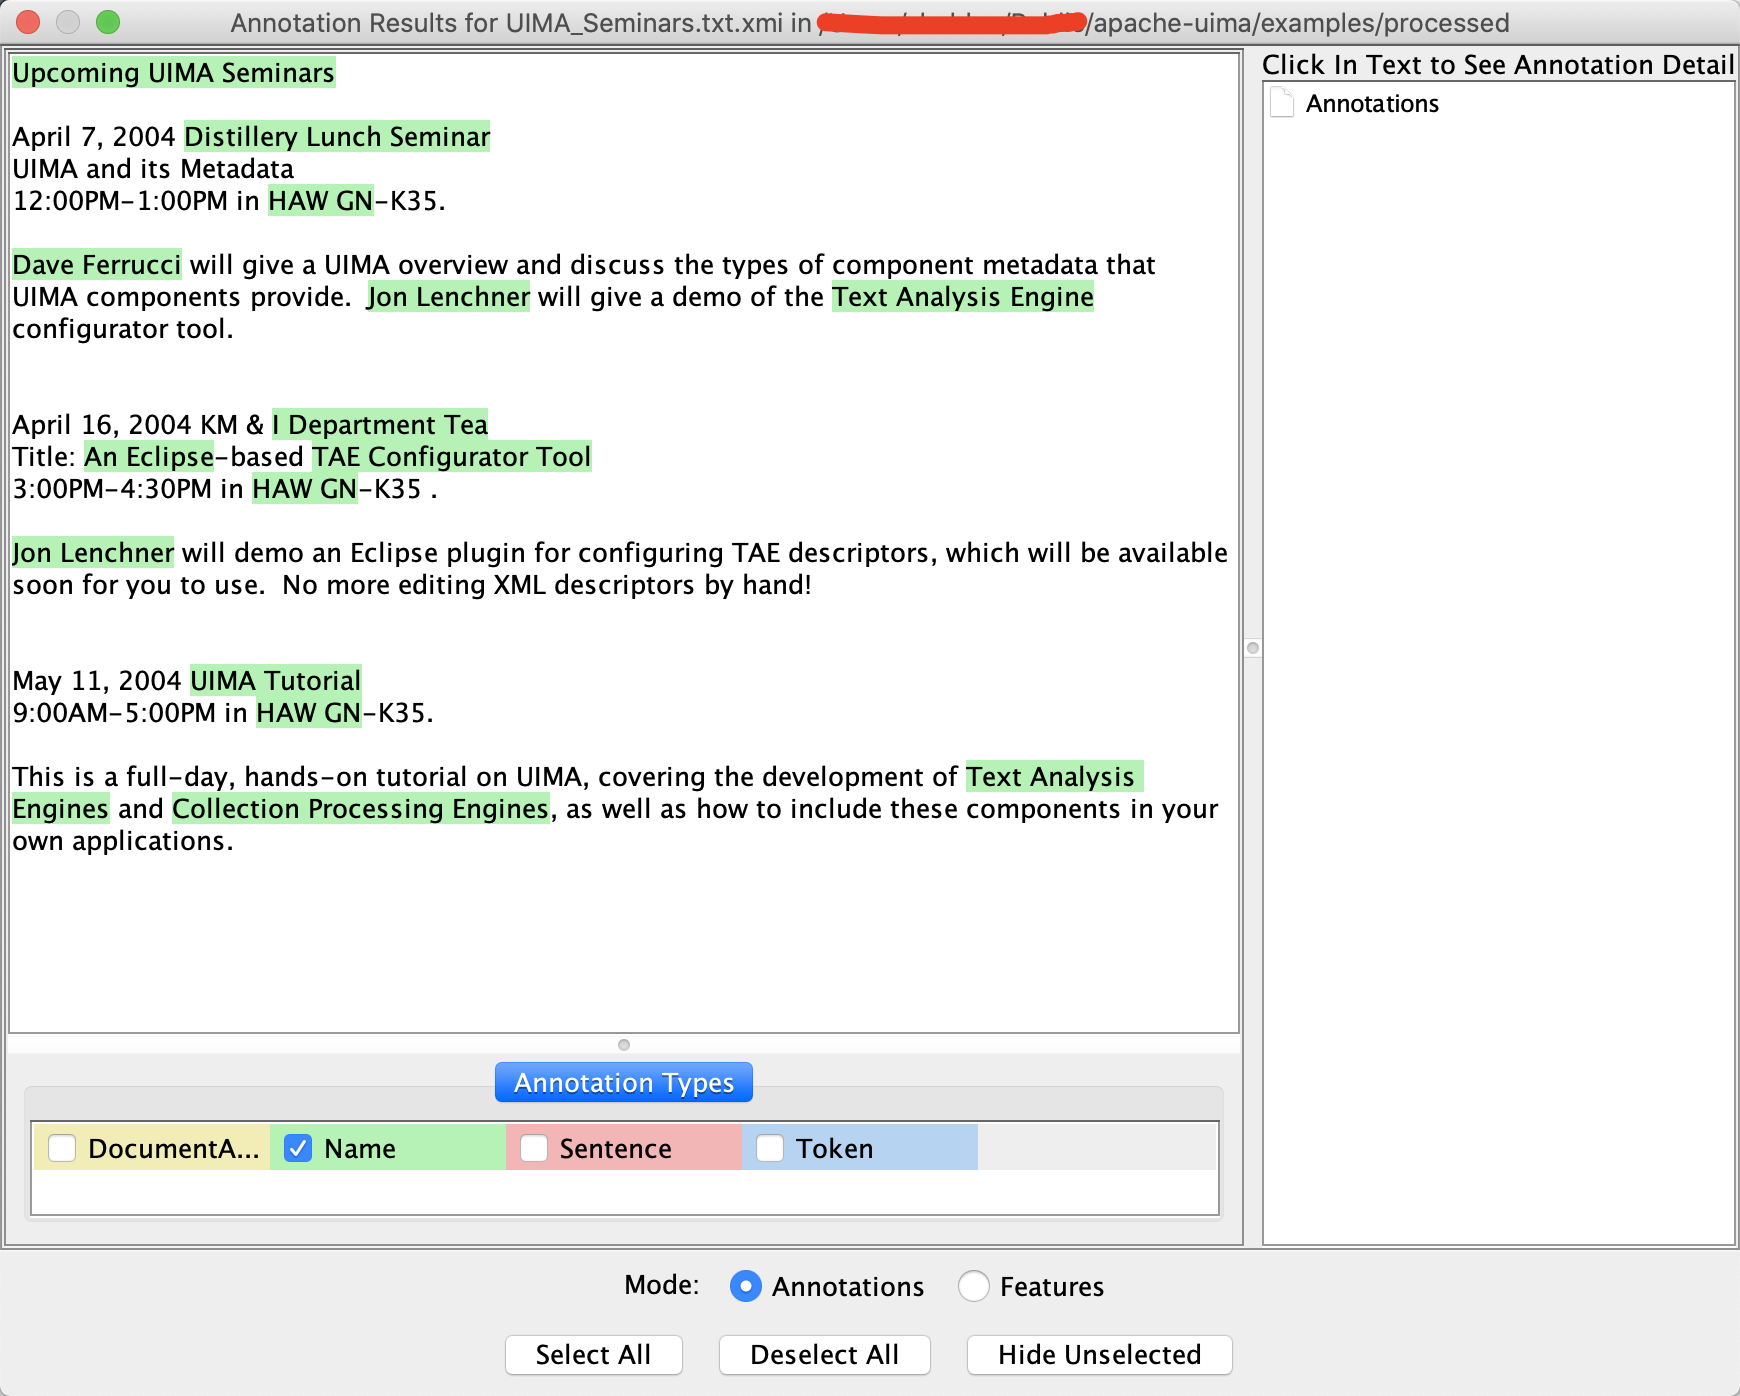This screenshot has width=1740, height=1396.
Task: Click the Deselect All button
Action: tap(825, 1355)
